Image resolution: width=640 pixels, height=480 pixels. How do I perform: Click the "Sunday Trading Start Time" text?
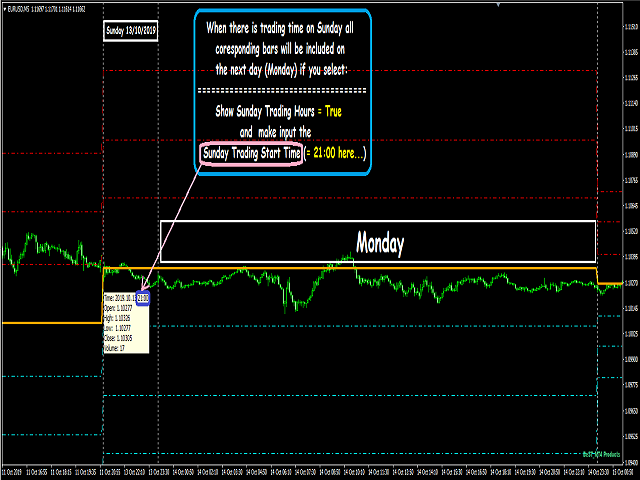tap(251, 153)
